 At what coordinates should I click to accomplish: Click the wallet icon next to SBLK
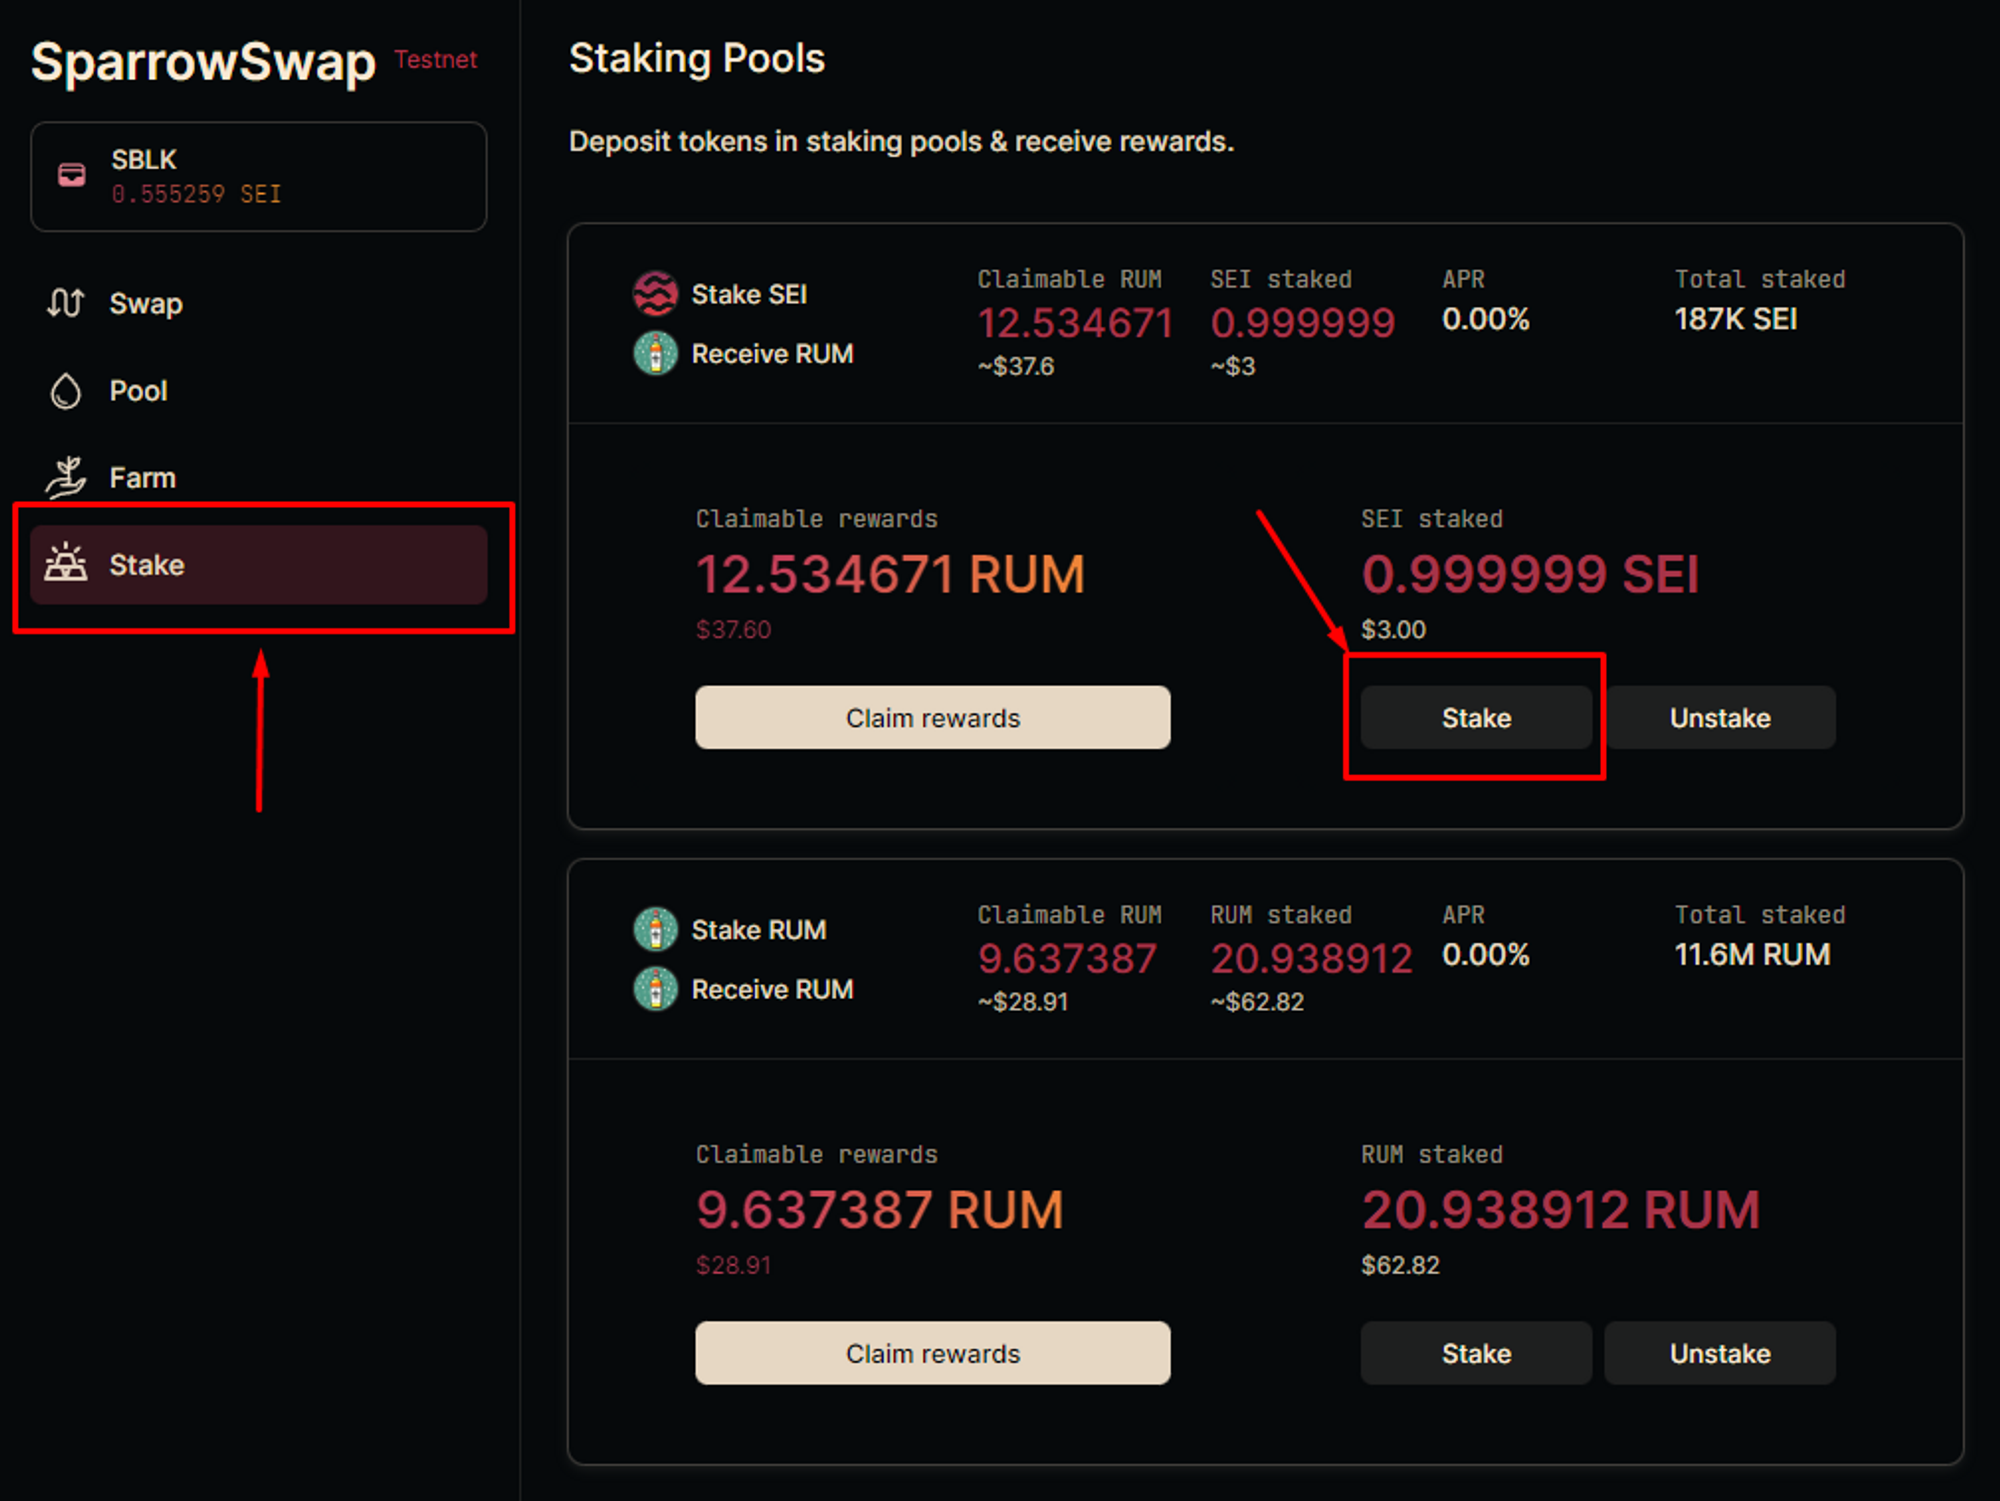click(x=72, y=176)
